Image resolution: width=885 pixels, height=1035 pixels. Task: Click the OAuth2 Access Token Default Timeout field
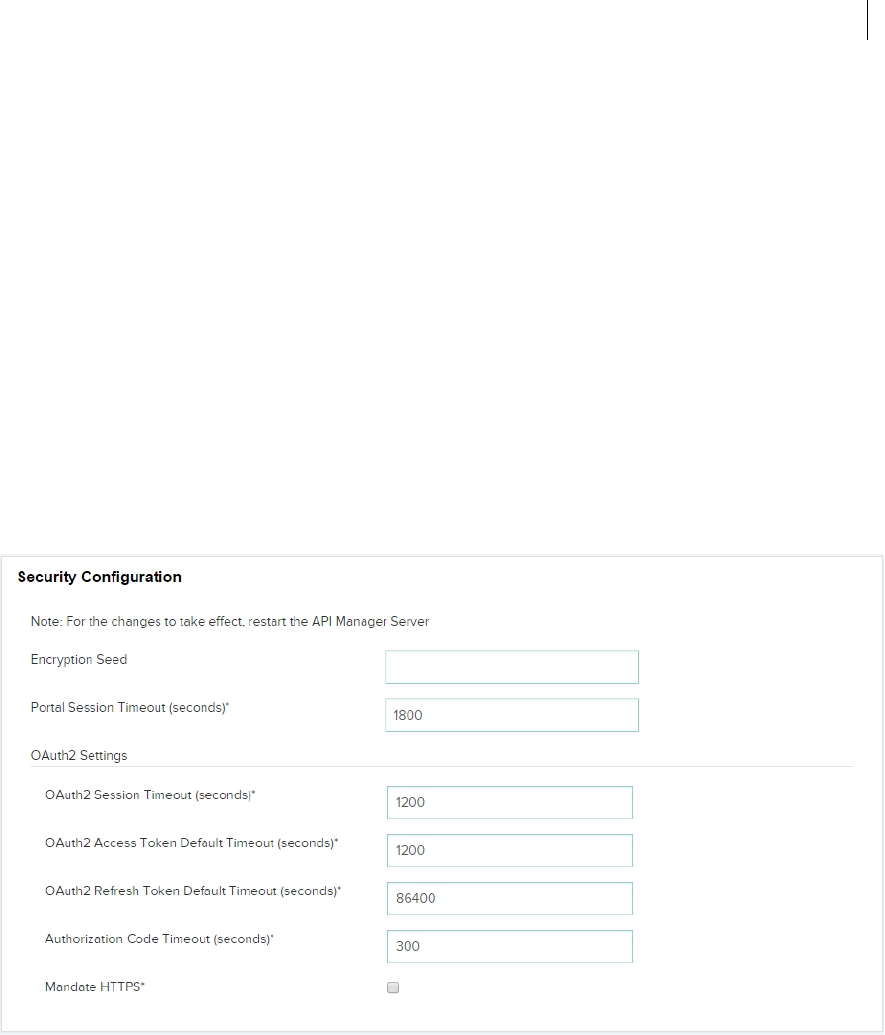[509, 850]
